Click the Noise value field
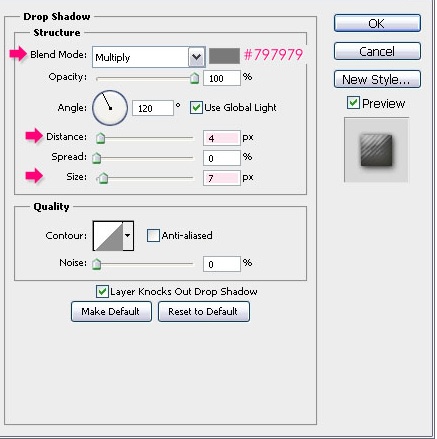437x439 pixels. coord(221,264)
